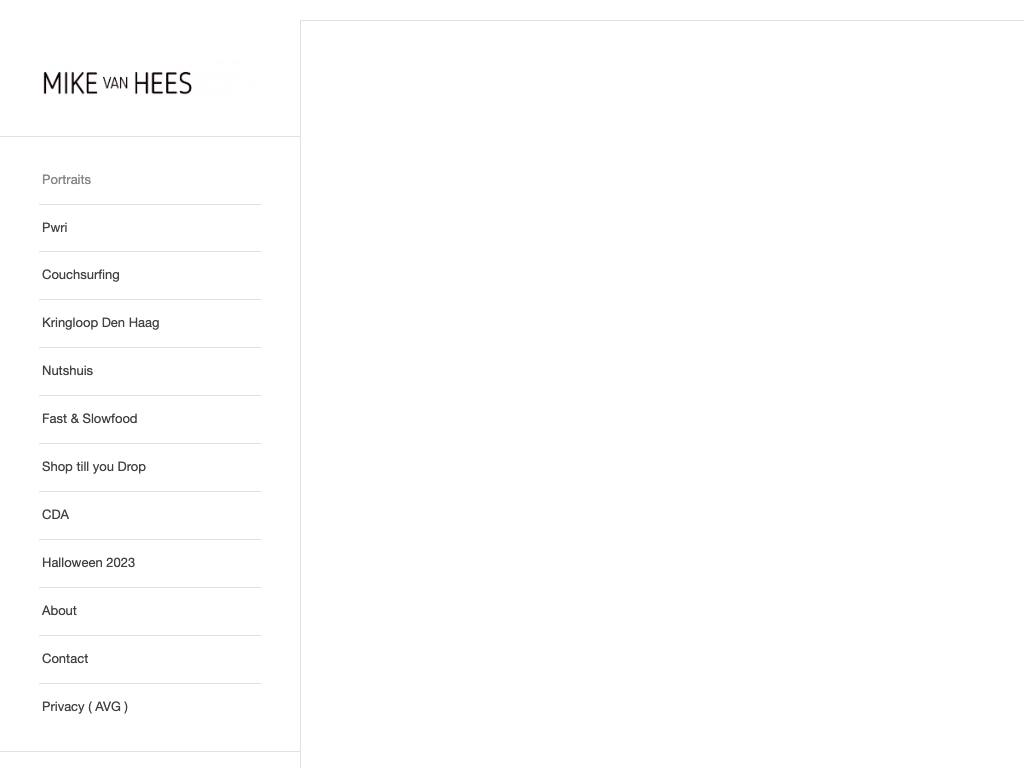
Task: Open the CDA series
Action: pos(55,515)
